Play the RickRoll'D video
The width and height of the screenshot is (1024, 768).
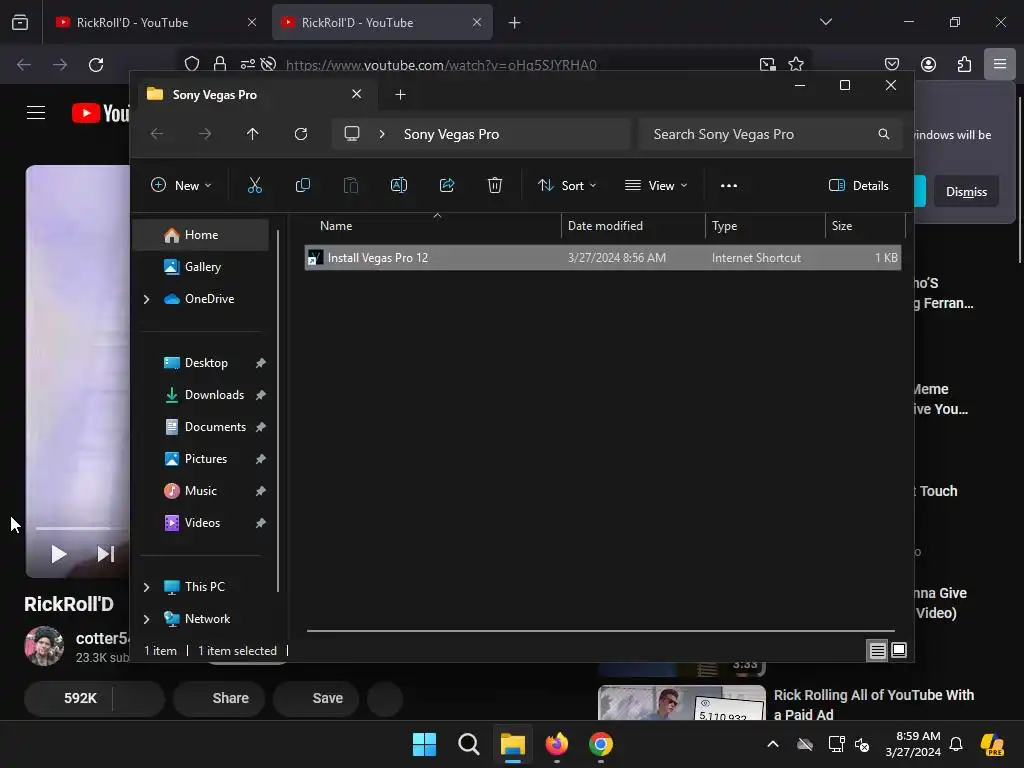click(59, 554)
